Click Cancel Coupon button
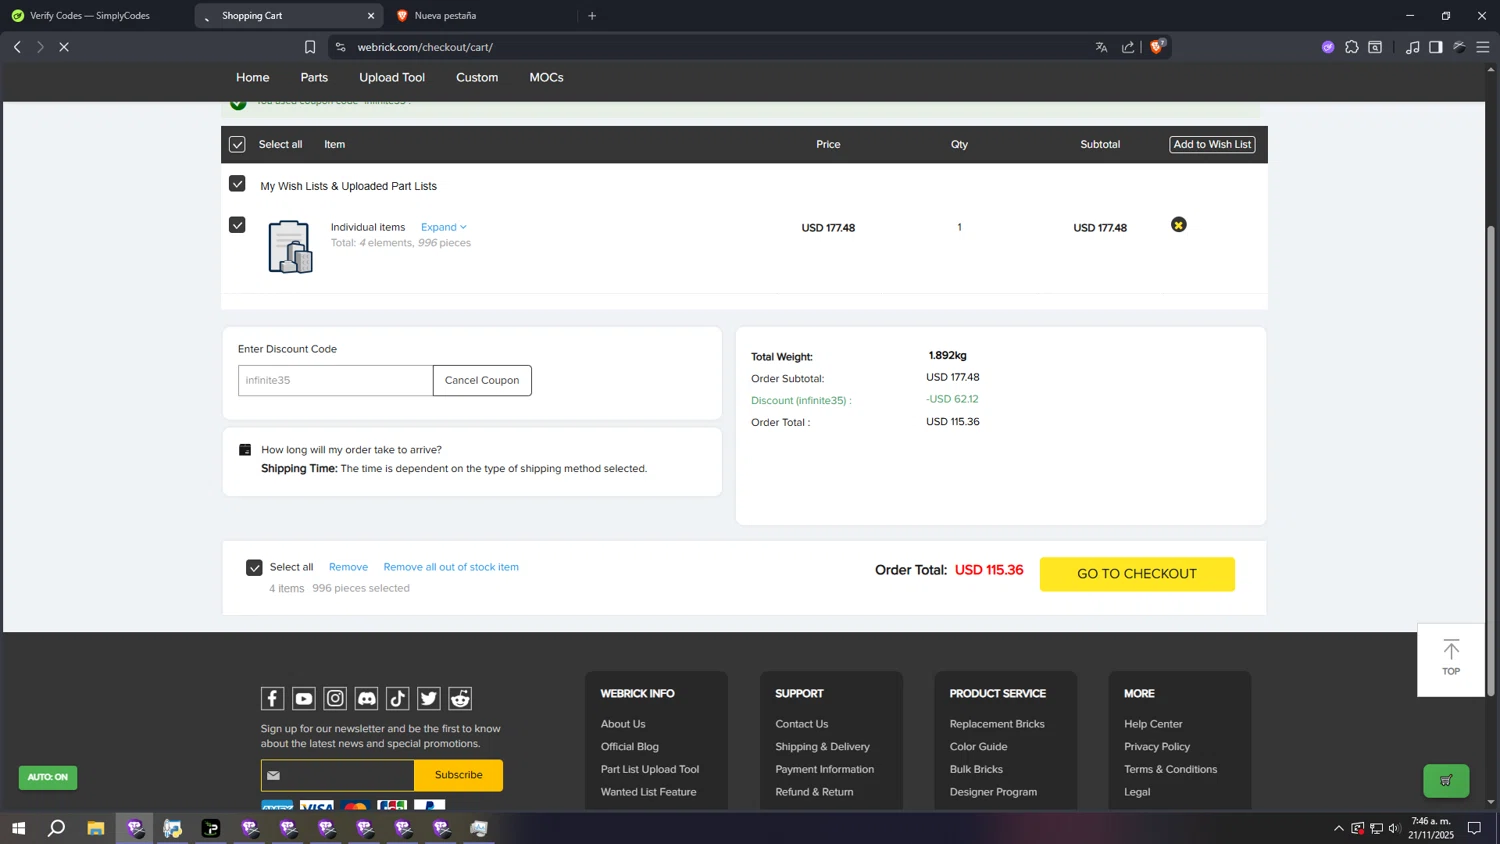The image size is (1500, 844). 482,380
